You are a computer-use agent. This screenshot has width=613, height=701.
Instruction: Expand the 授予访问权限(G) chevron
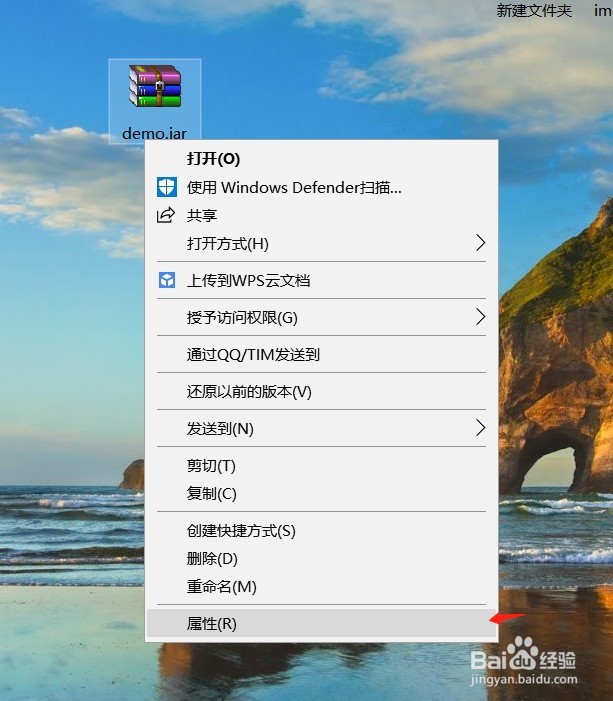(x=480, y=317)
